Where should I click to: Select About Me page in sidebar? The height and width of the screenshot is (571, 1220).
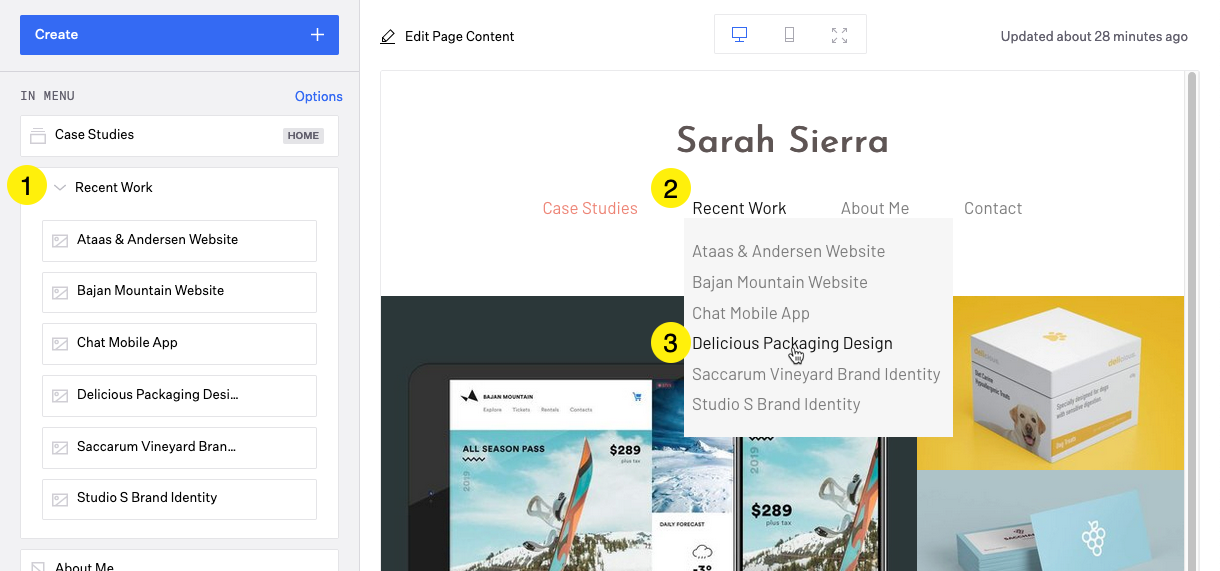(179, 561)
